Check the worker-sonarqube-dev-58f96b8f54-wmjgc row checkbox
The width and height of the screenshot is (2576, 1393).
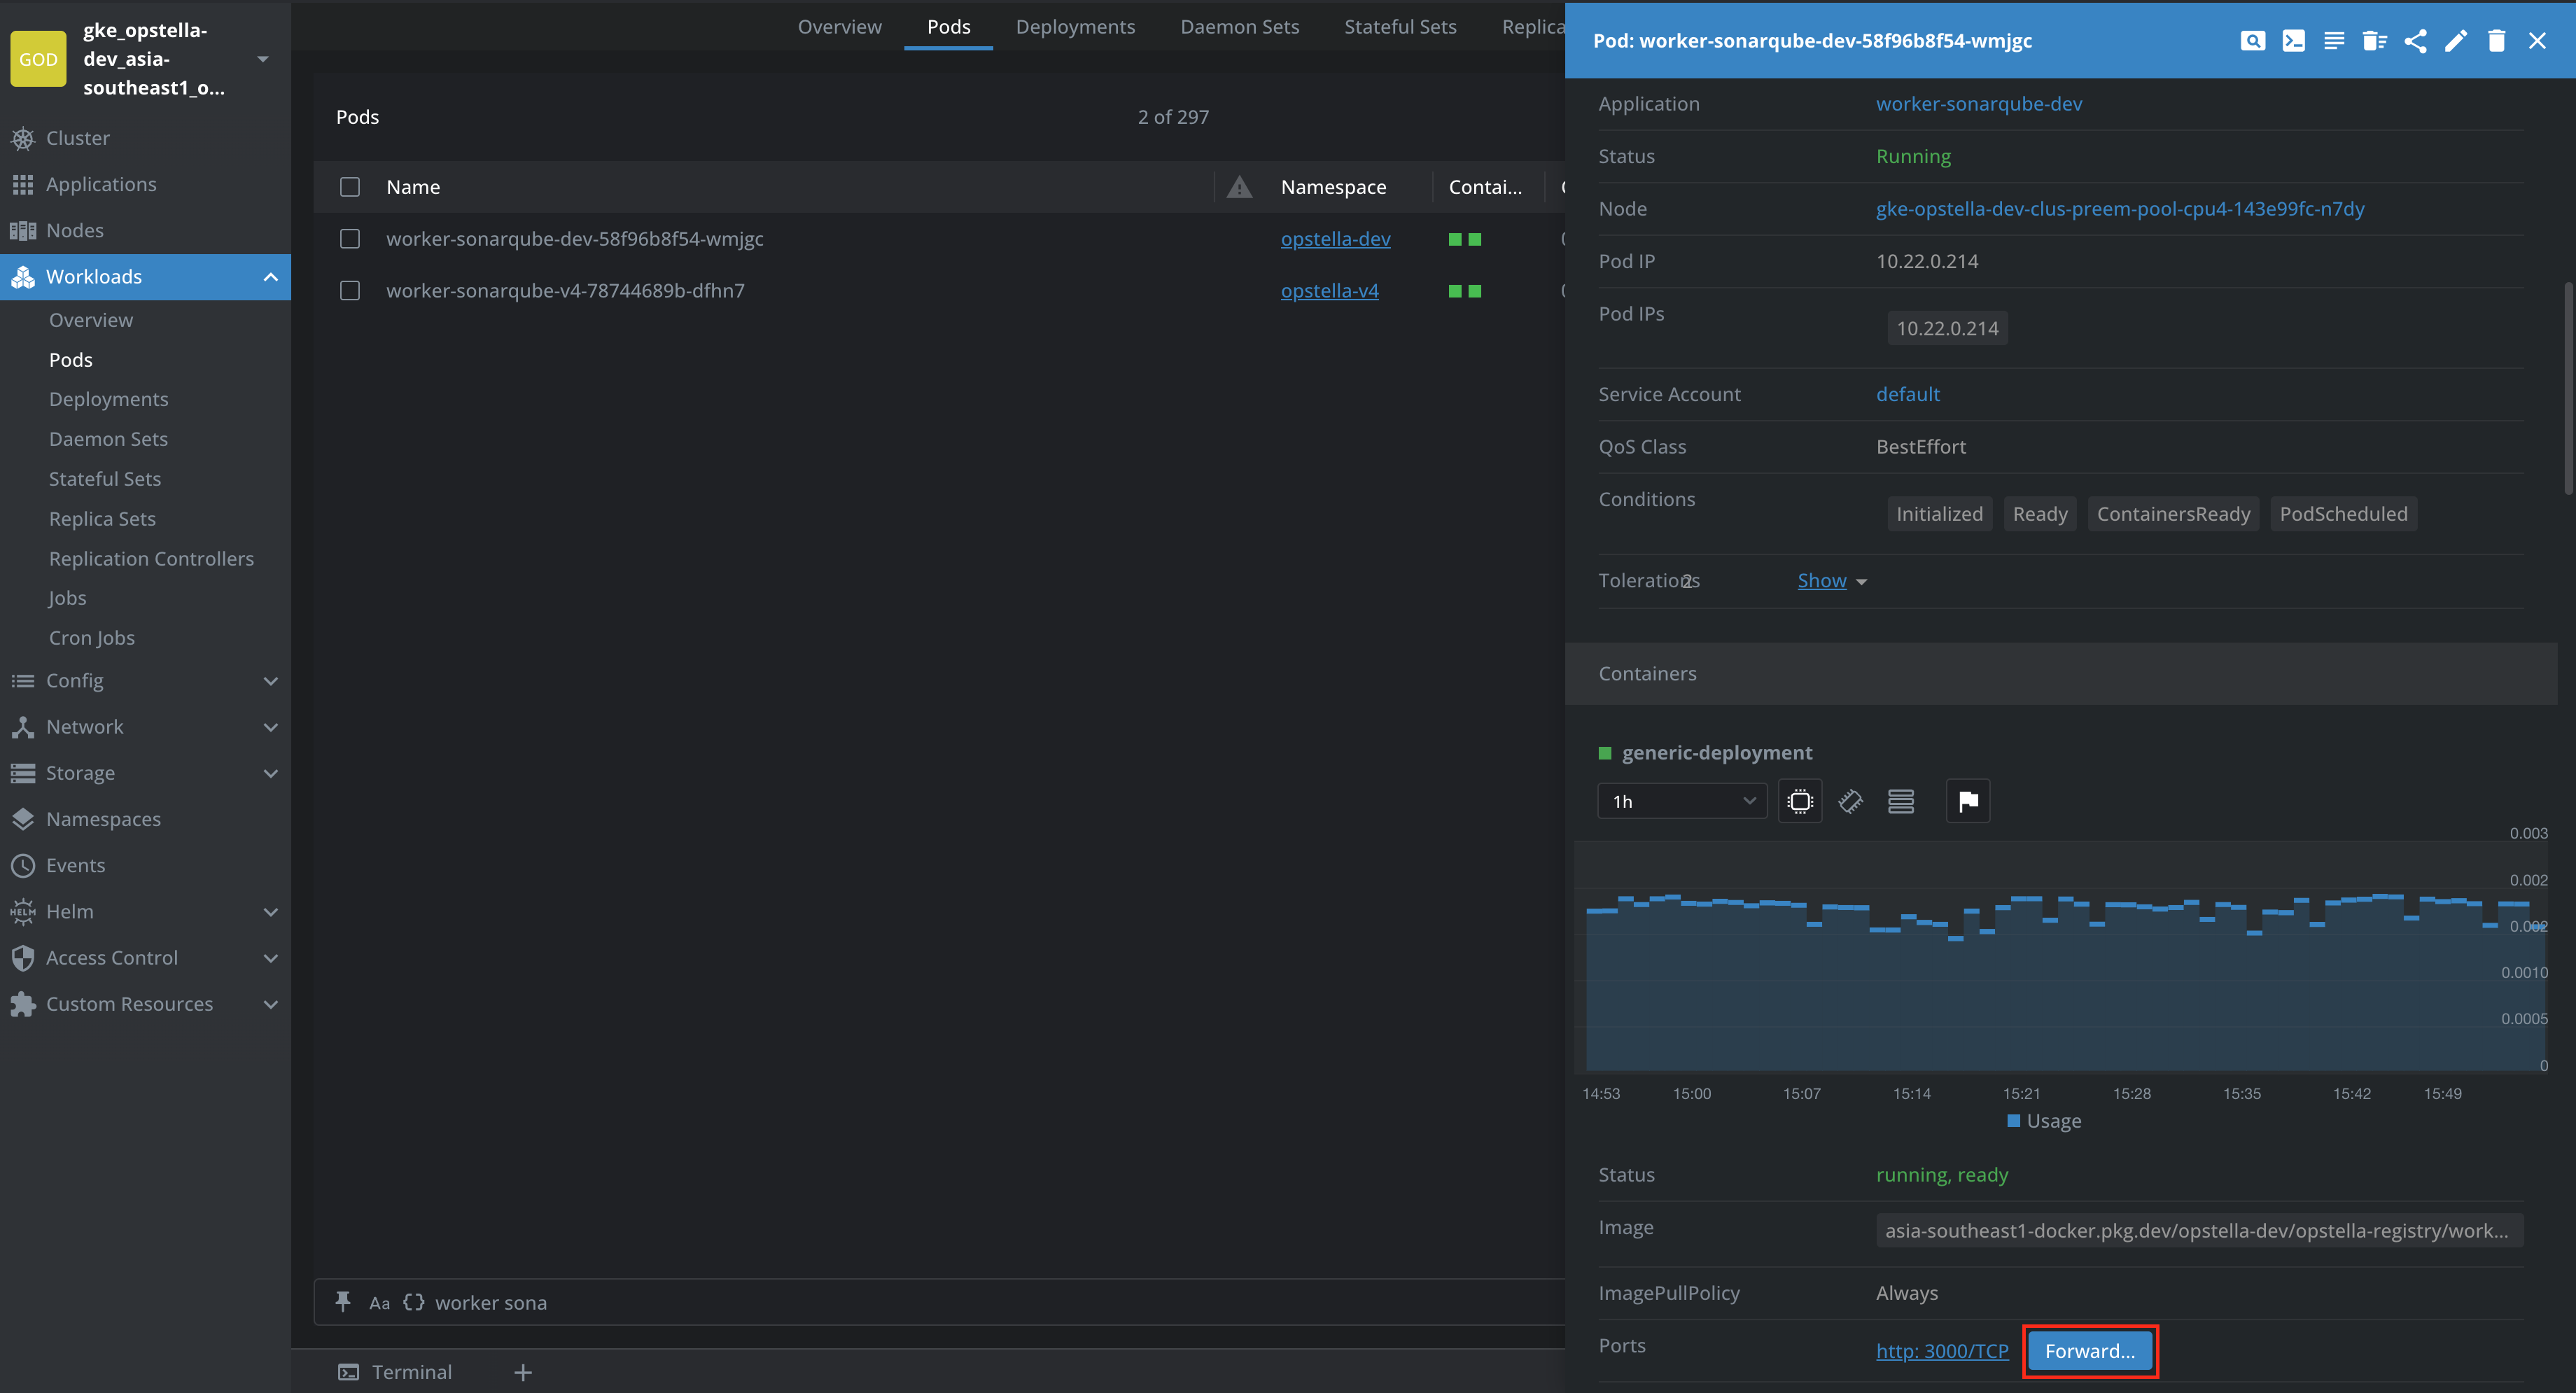pyautogui.click(x=350, y=239)
